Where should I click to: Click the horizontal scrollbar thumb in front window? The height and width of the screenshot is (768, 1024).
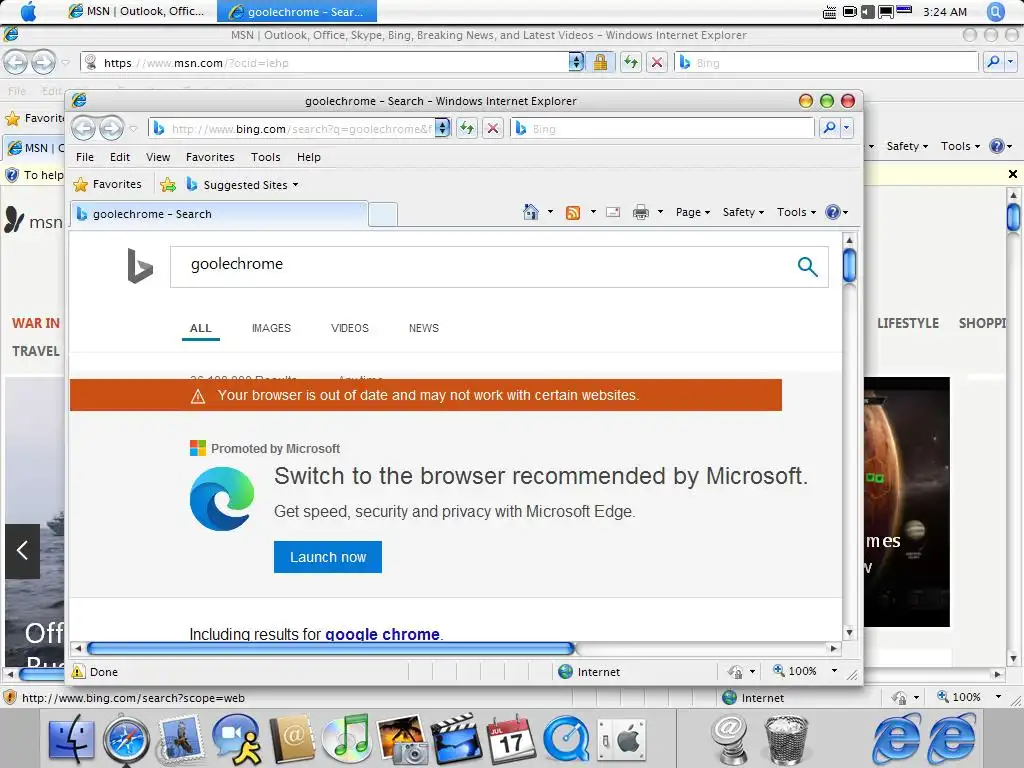click(x=330, y=648)
